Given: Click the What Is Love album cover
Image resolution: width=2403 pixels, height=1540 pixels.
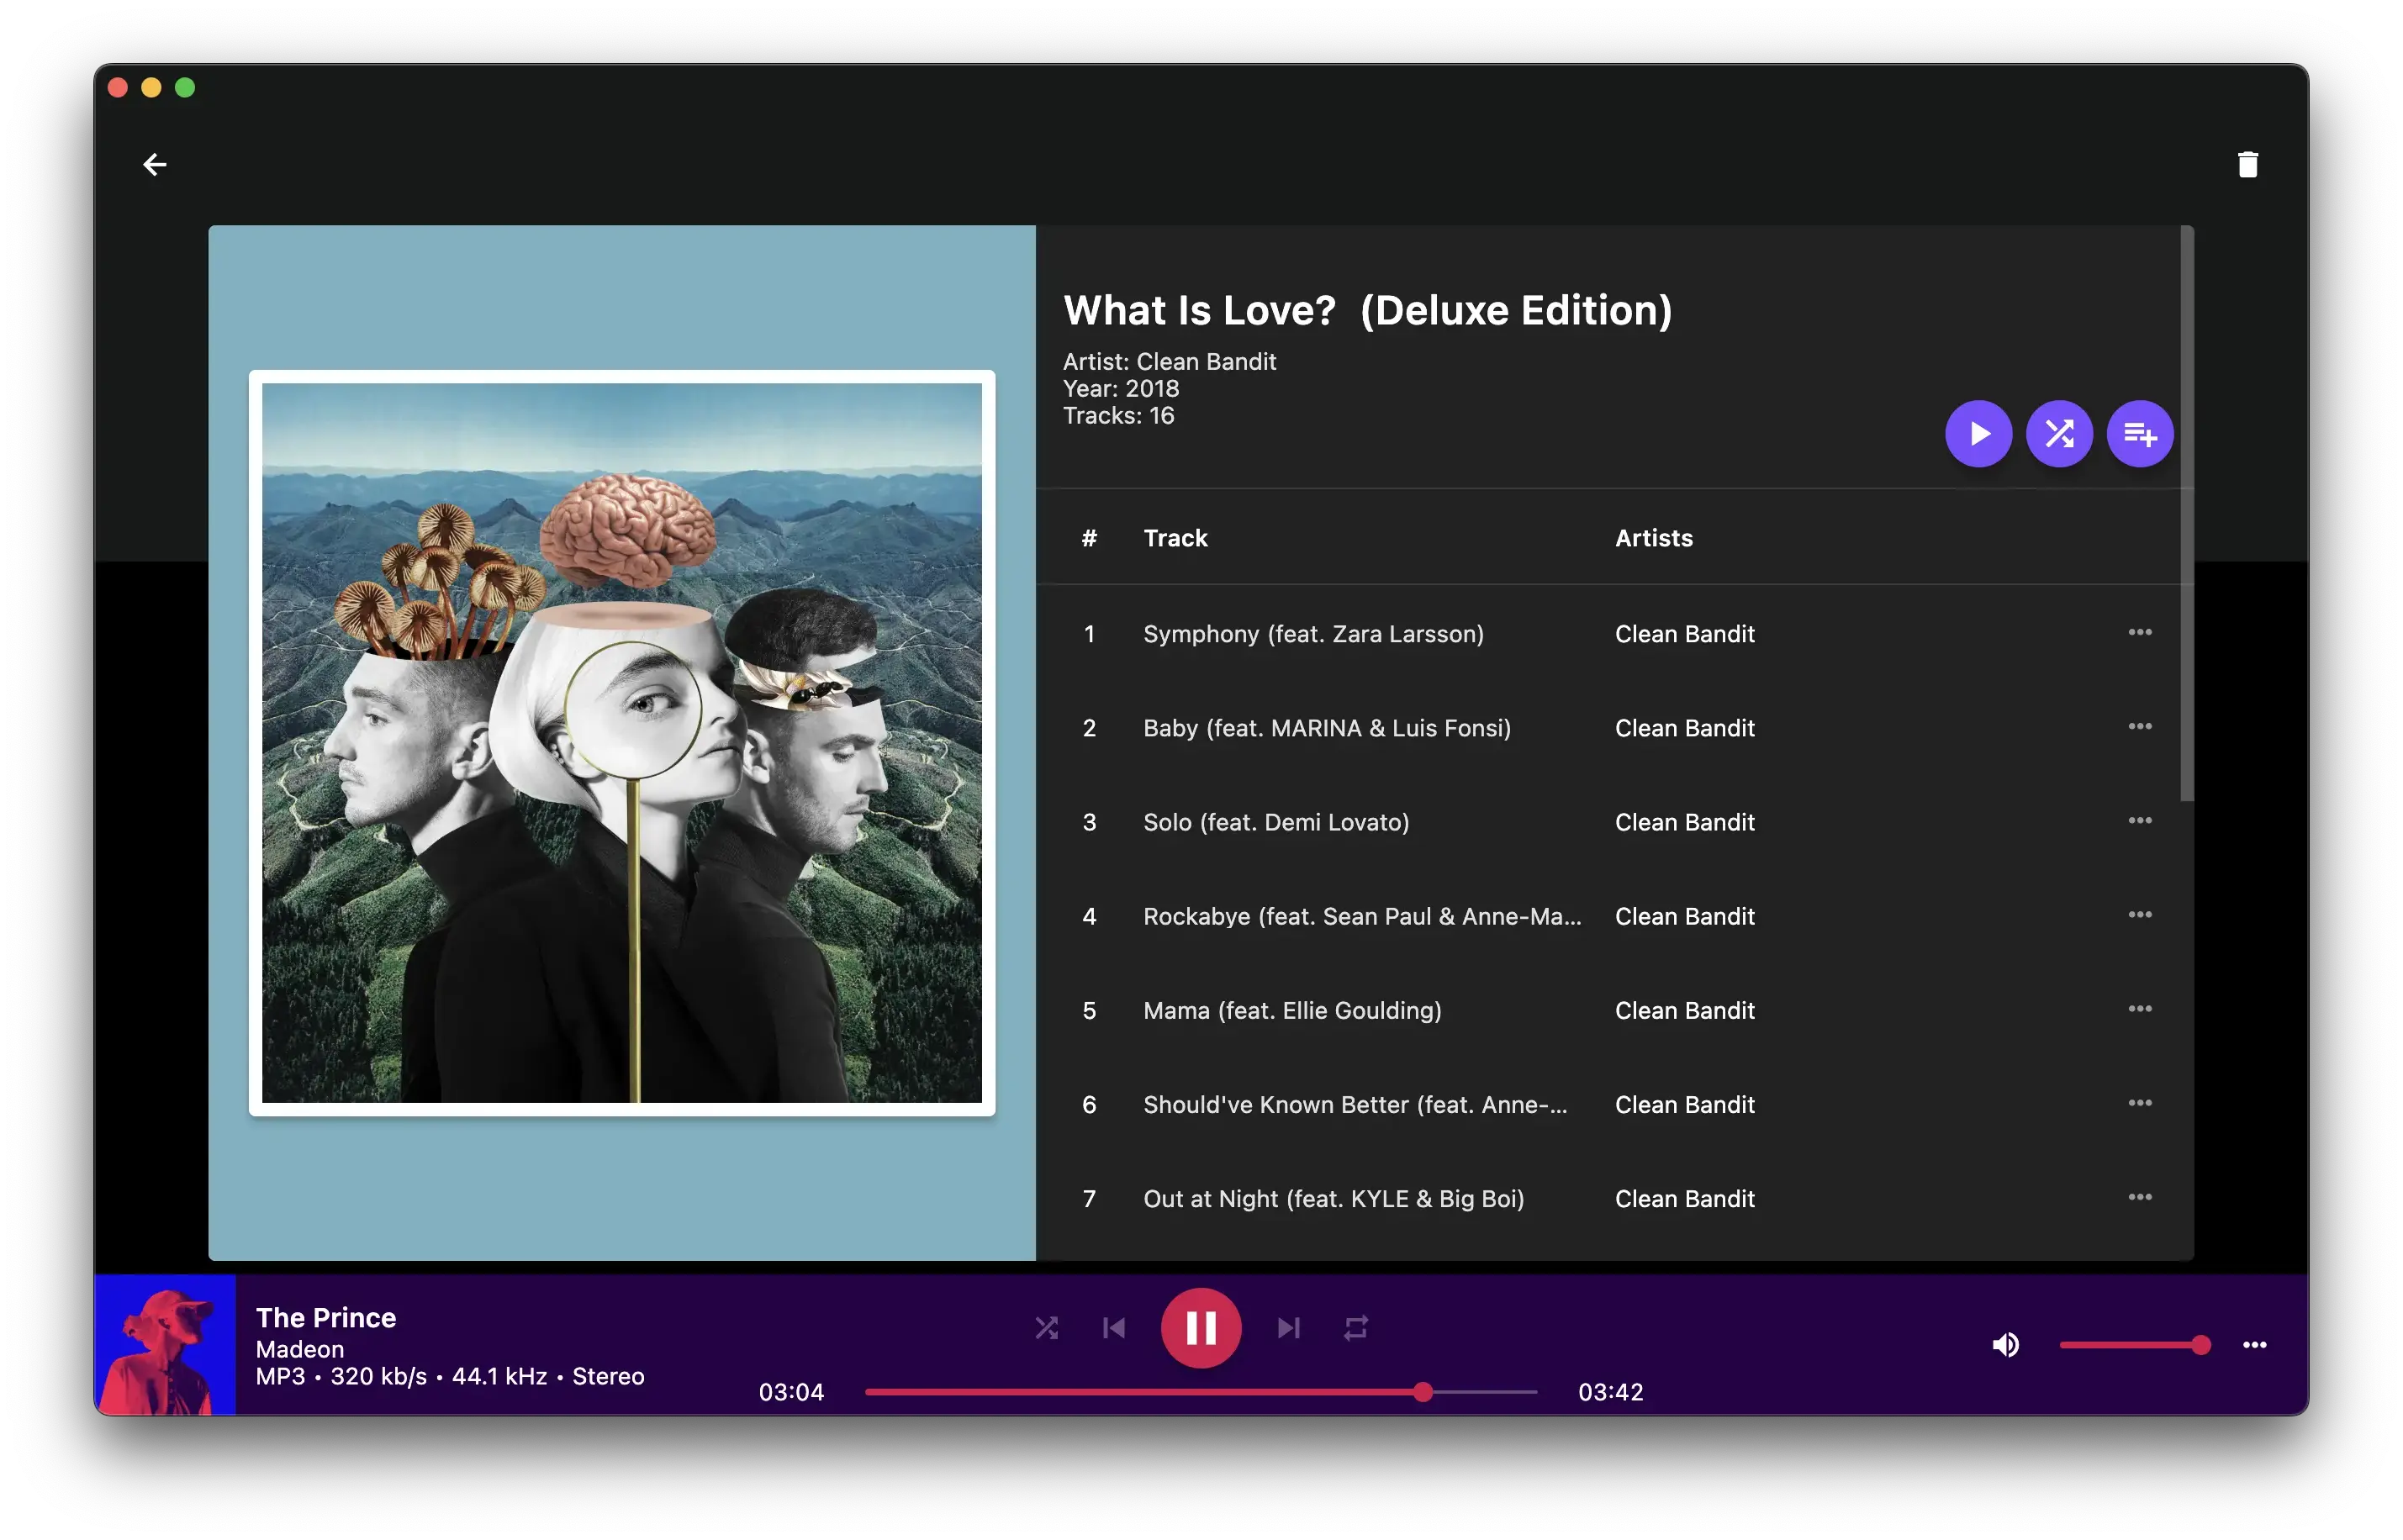Looking at the screenshot, I should 621,742.
